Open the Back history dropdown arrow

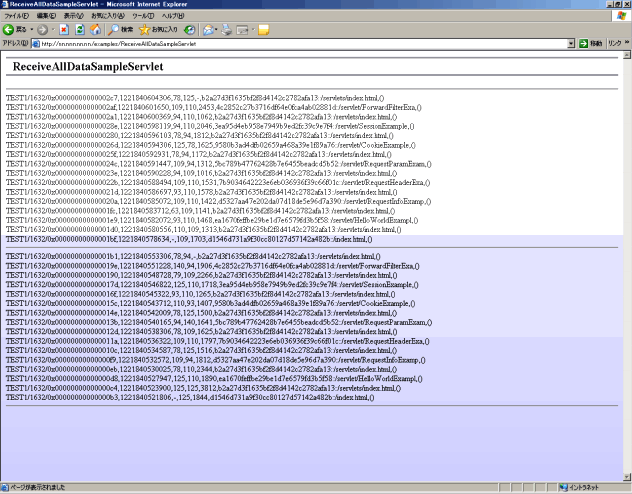point(31,29)
